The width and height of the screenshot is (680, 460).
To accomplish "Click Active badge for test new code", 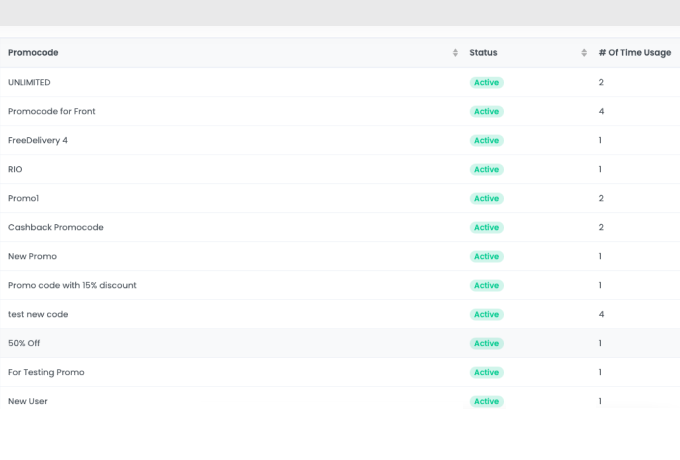I will (487, 314).
